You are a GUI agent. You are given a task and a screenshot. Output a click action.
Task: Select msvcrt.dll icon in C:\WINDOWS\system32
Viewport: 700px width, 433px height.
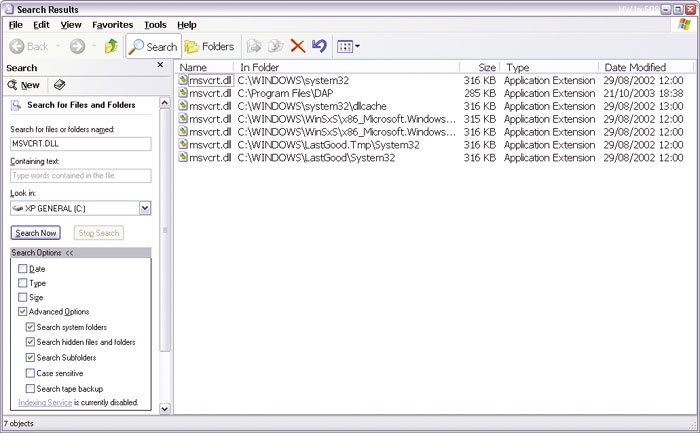pos(183,80)
